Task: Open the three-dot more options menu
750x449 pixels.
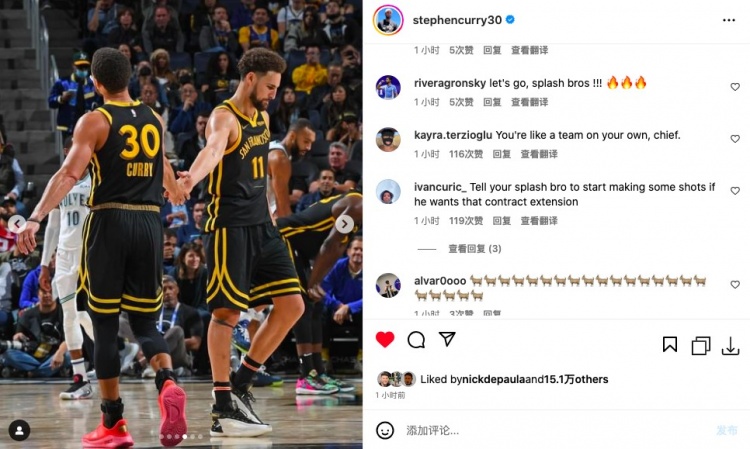Action: pyautogui.click(x=728, y=20)
